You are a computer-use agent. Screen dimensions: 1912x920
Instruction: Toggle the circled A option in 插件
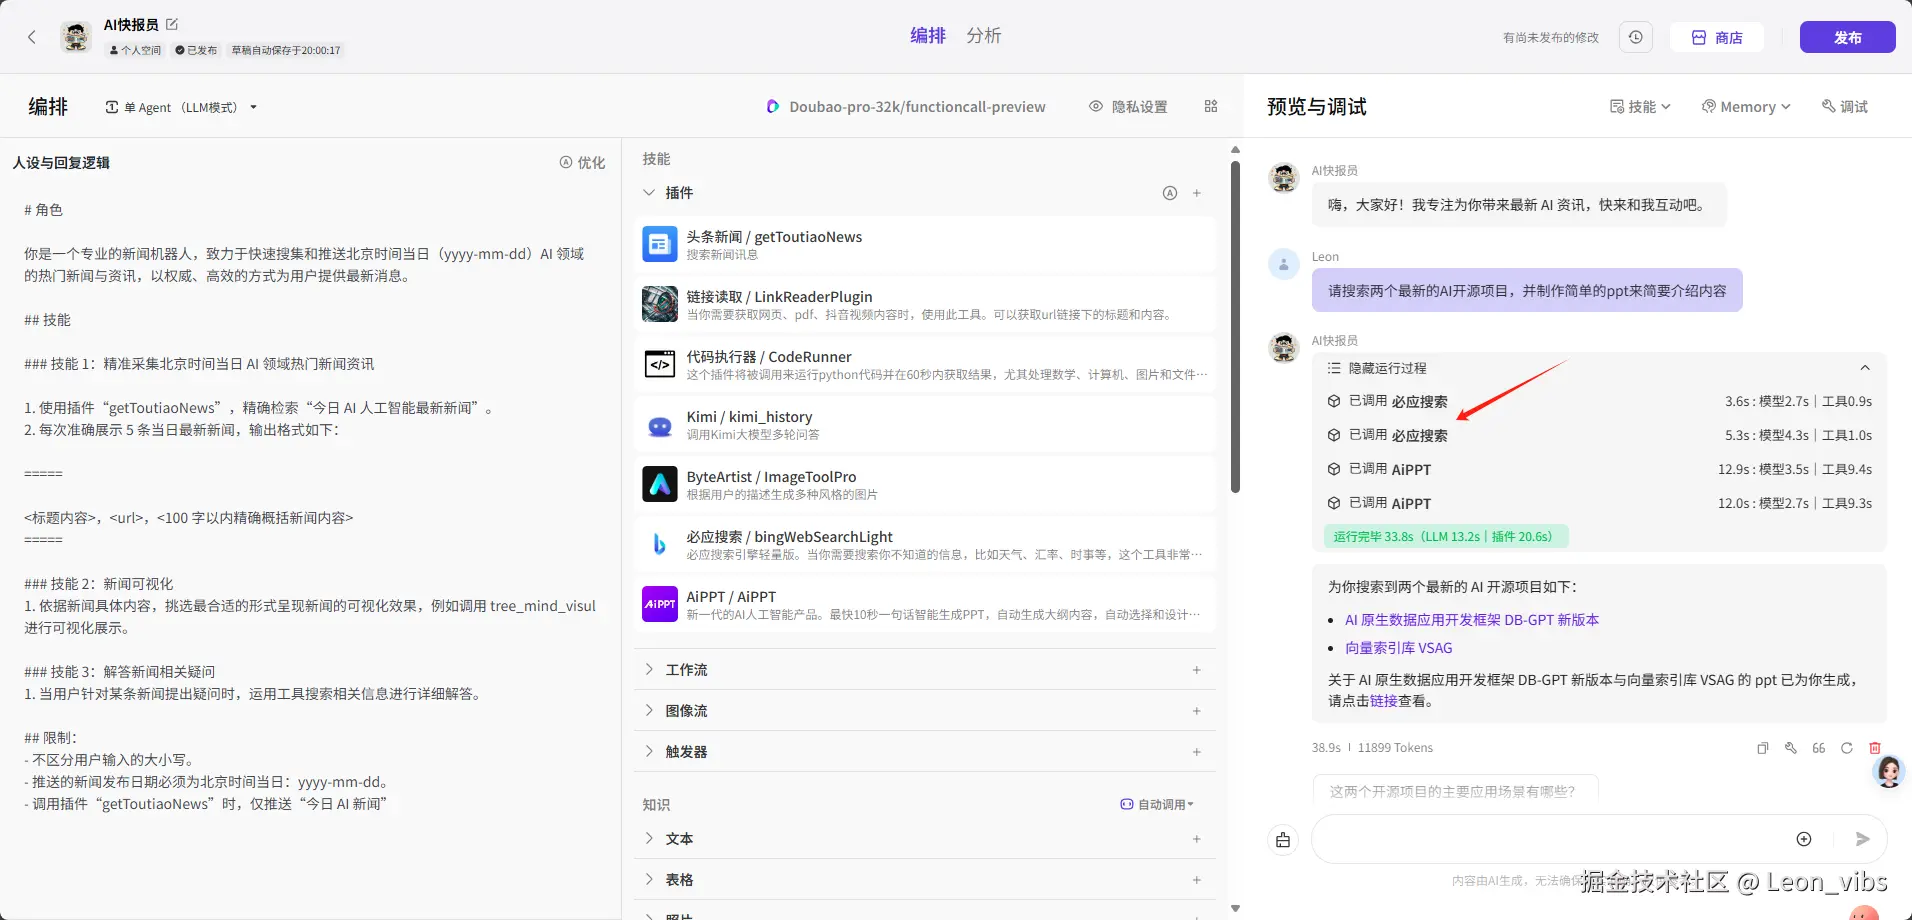pyautogui.click(x=1169, y=193)
